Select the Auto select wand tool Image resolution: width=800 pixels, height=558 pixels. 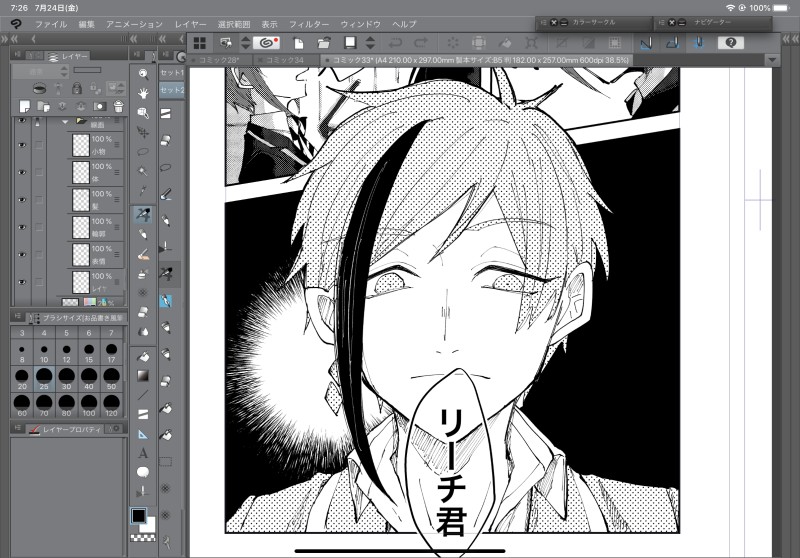[x=143, y=171]
